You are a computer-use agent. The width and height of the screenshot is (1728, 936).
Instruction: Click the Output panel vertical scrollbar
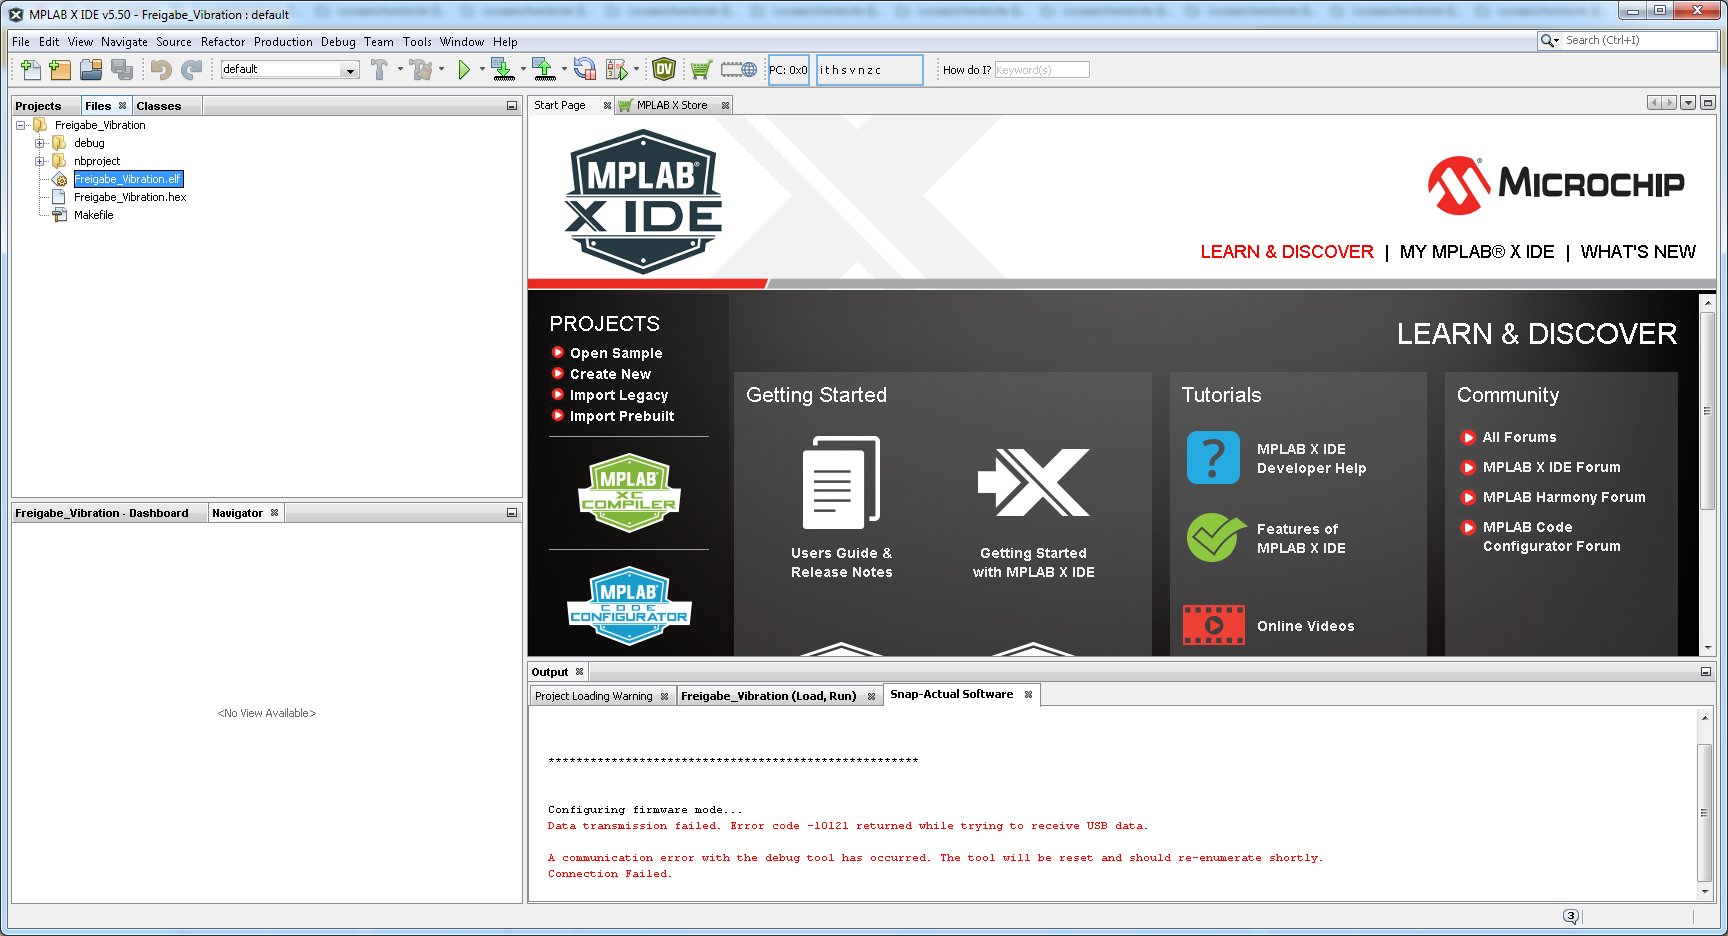(1705, 805)
